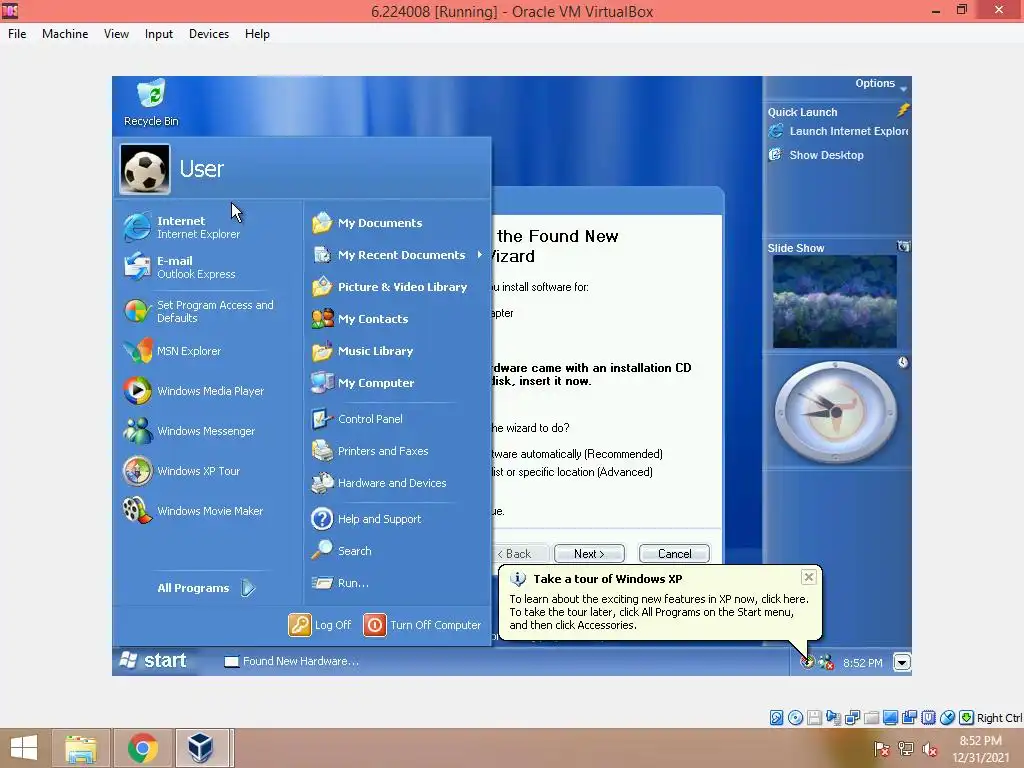The width and height of the screenshot is (1024, 768).
Task: Click the Quick Launch lightning icon
Action: click(x=903, y=110)
